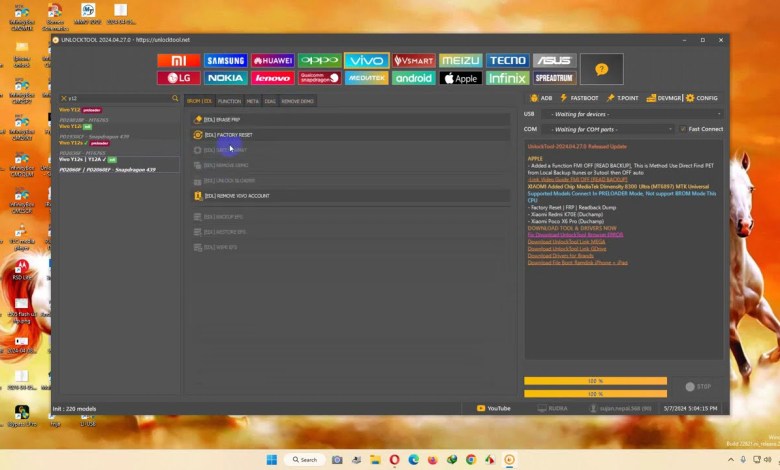The width and height of the screenshot is (780, 470).
Task: Open the REMOVE DEMO tab
Action: (x=297, y=101)
